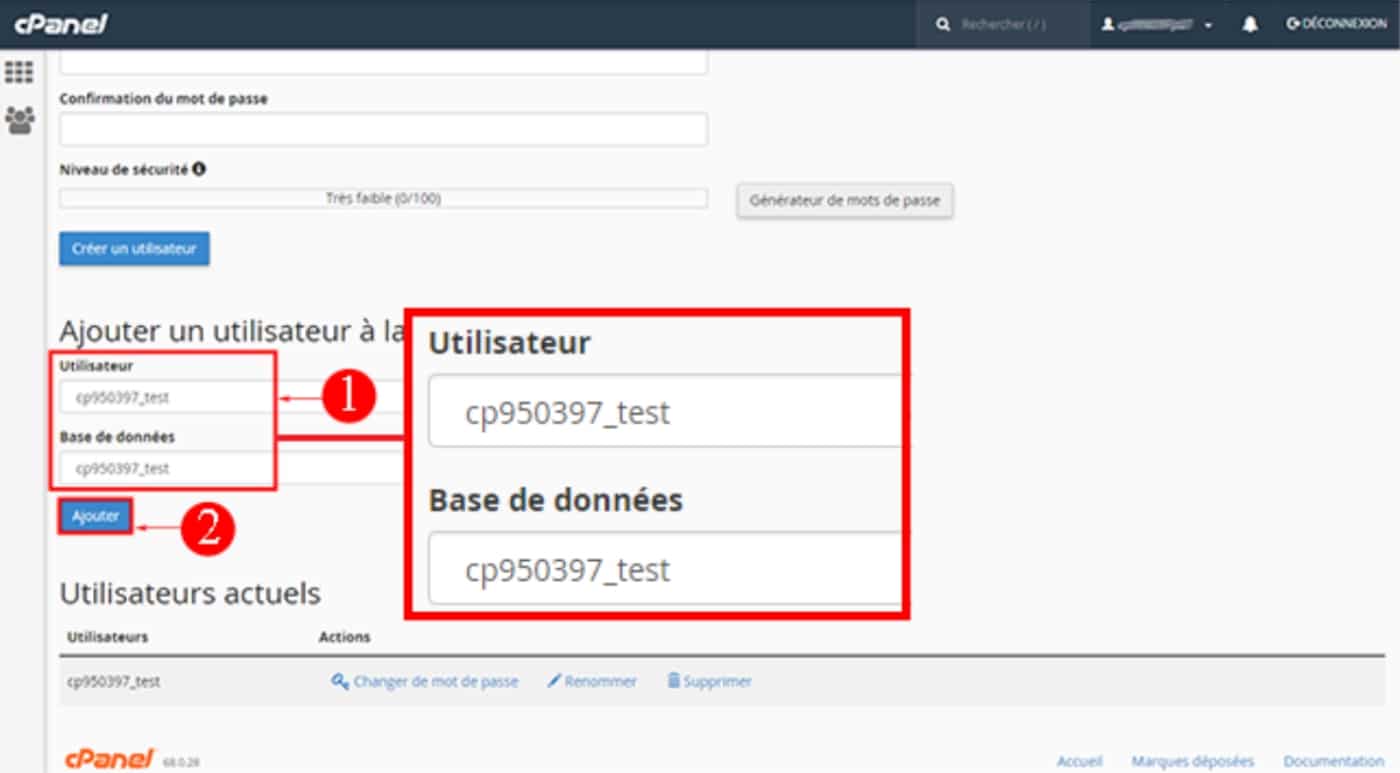1400x773 pixels.
Task: Click the Générateur de mots de passe button
Action: click(845, 200)
